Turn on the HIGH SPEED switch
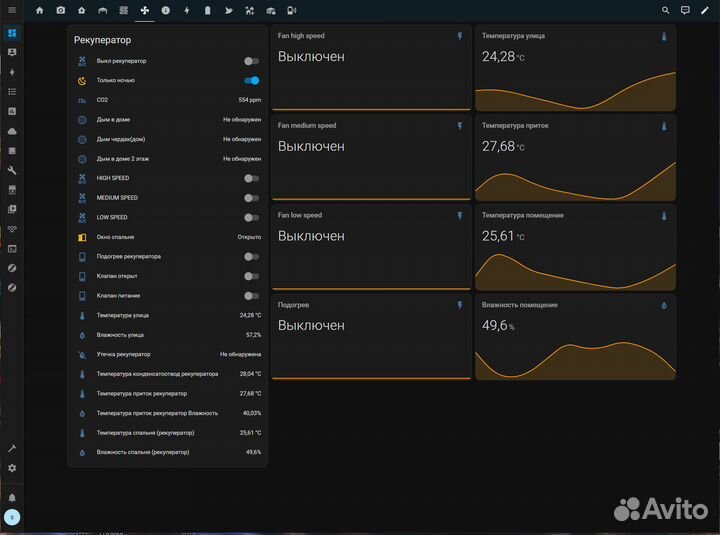720x535 pixels. [251, 178]
